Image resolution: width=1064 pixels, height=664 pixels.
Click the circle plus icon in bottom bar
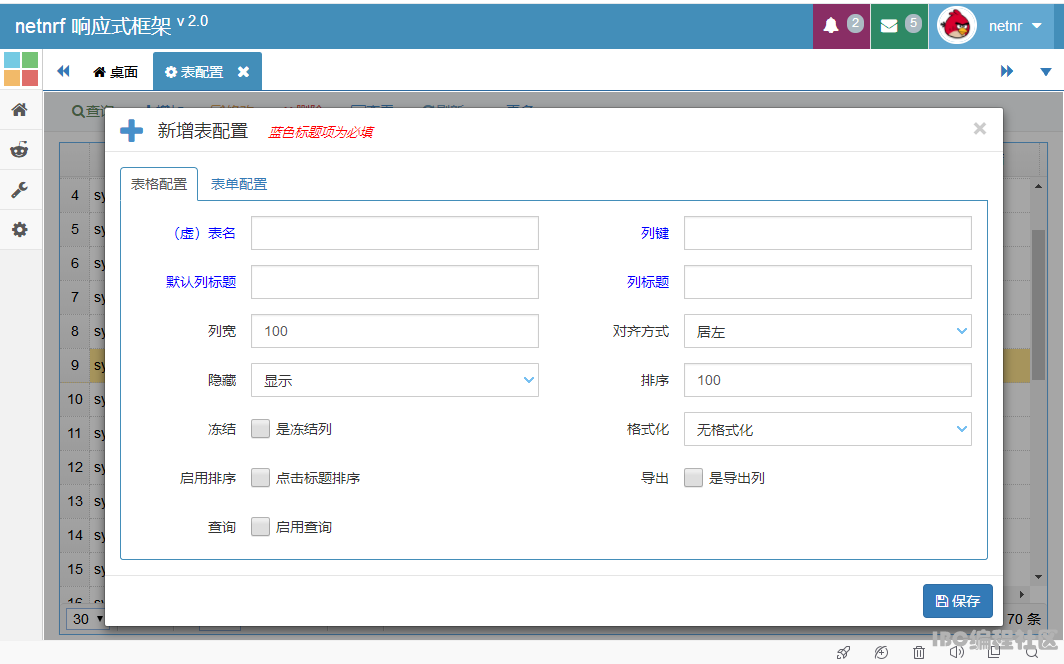pyautogui.click(x=881, y=652)
